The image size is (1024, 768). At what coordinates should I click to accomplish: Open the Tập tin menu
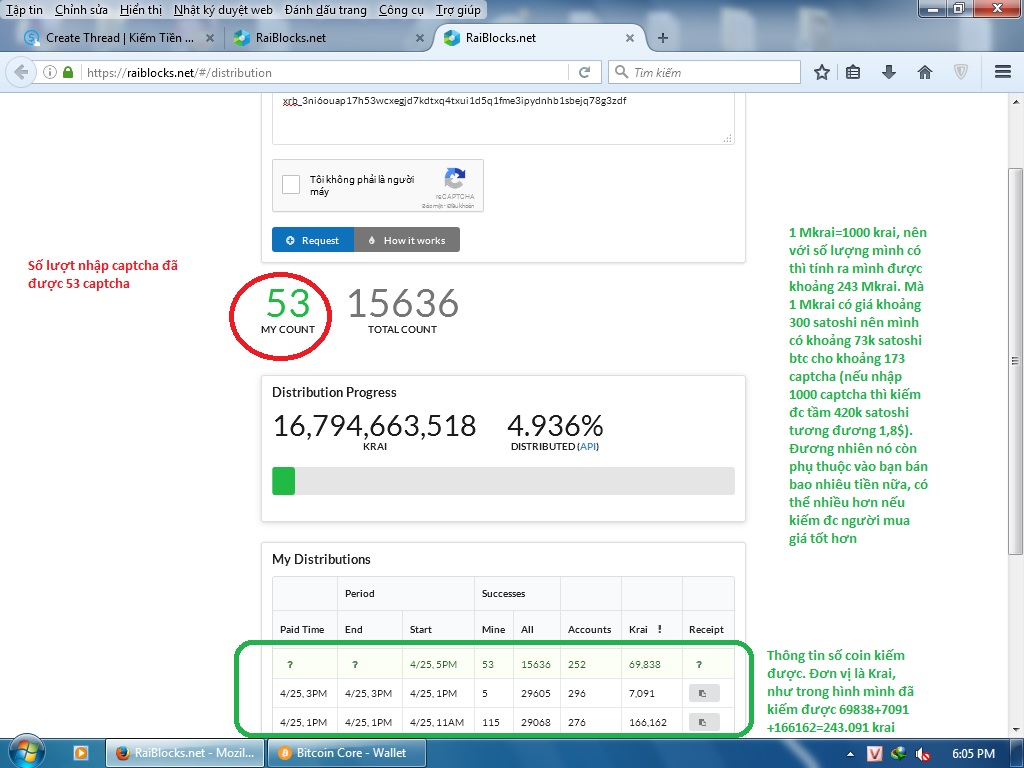click(24, 10)
